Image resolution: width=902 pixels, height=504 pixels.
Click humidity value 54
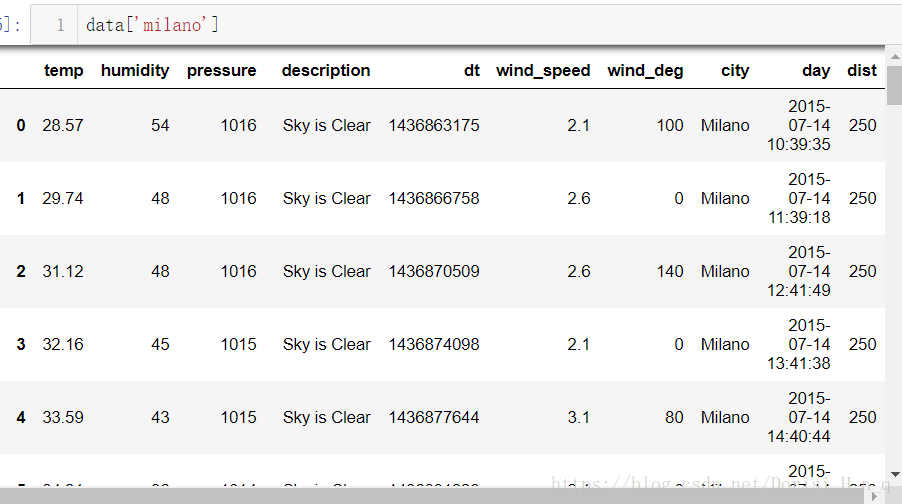click(160, 125)
